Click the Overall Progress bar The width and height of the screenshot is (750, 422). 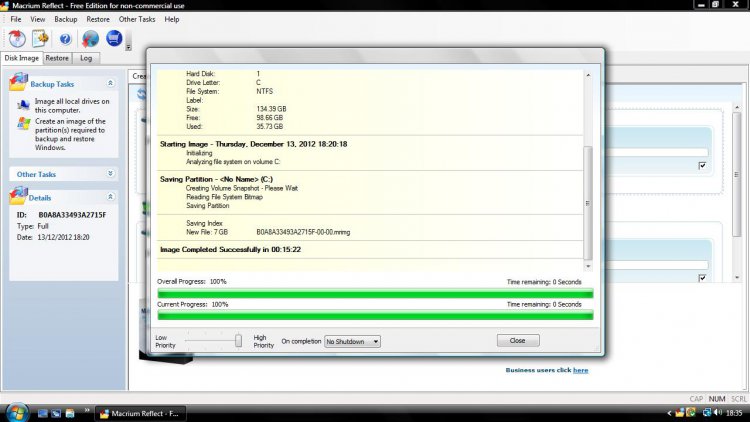click(x=375, y=293)
